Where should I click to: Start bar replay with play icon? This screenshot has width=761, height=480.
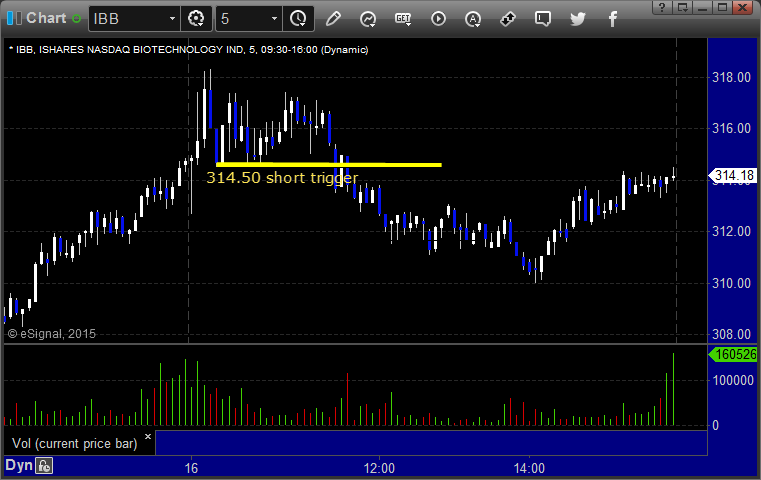point(438,19)
